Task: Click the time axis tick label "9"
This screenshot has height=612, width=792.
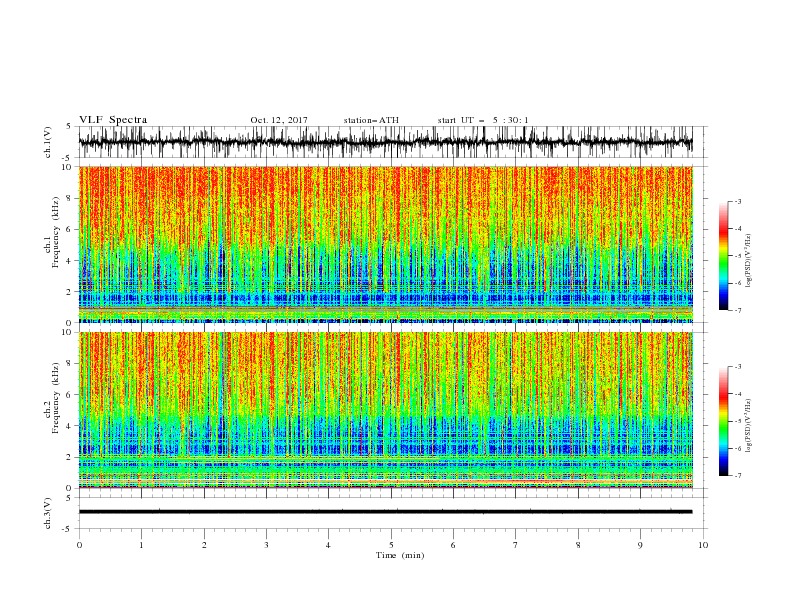Action: tap(640, 545)
